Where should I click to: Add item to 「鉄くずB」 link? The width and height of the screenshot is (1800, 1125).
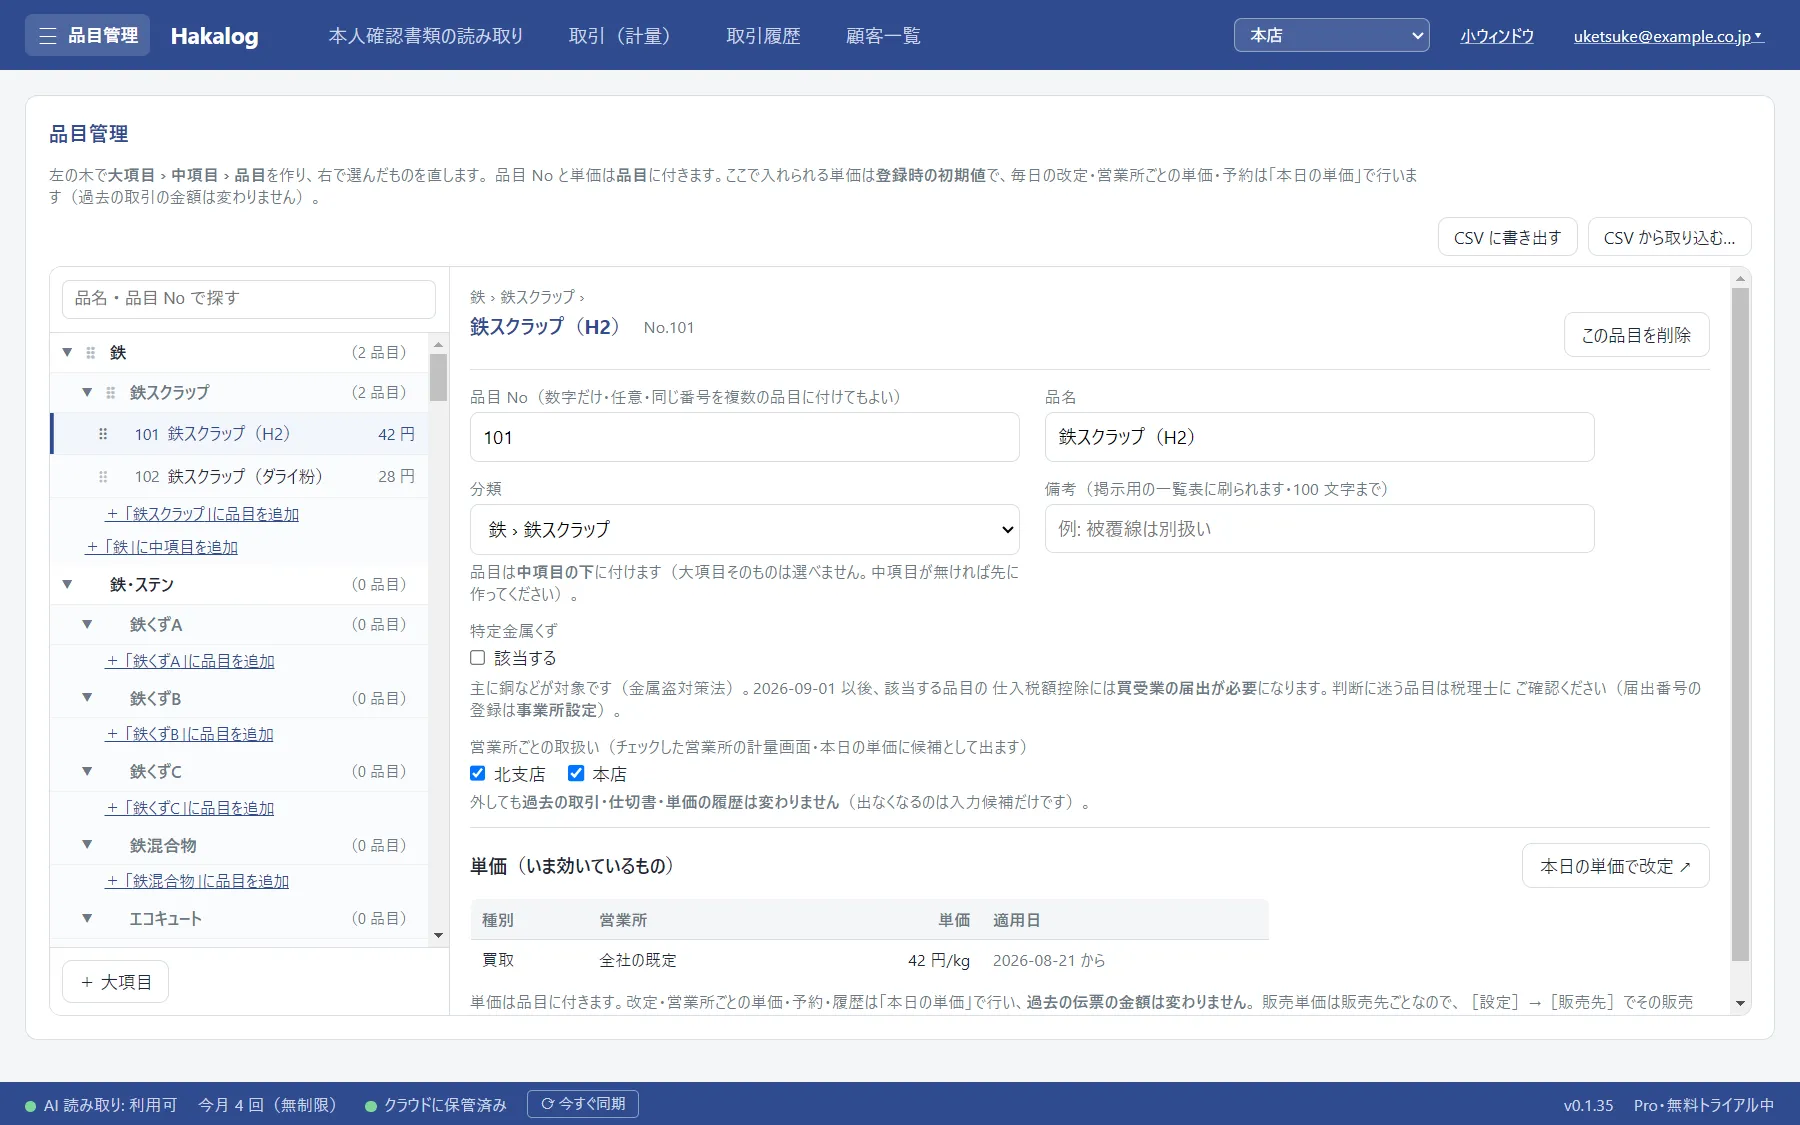pos(190,734)
